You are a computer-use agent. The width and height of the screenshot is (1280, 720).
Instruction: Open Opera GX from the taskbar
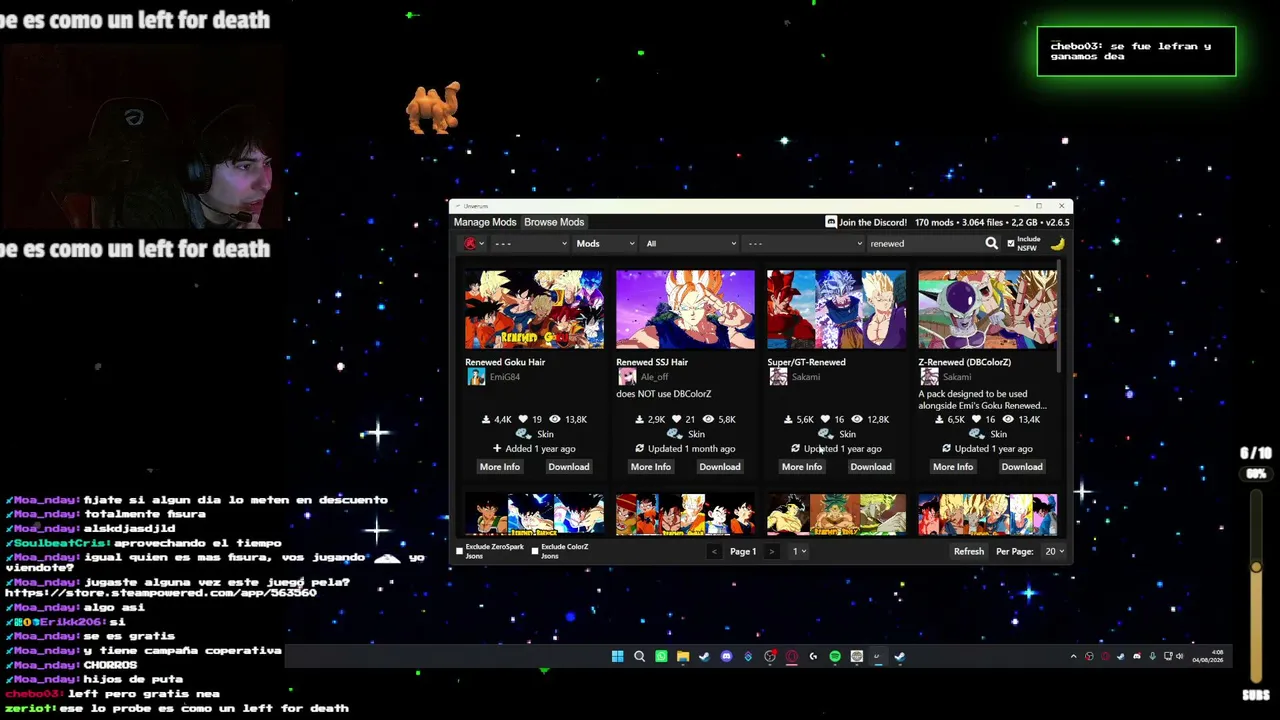[x=791, y=657]
